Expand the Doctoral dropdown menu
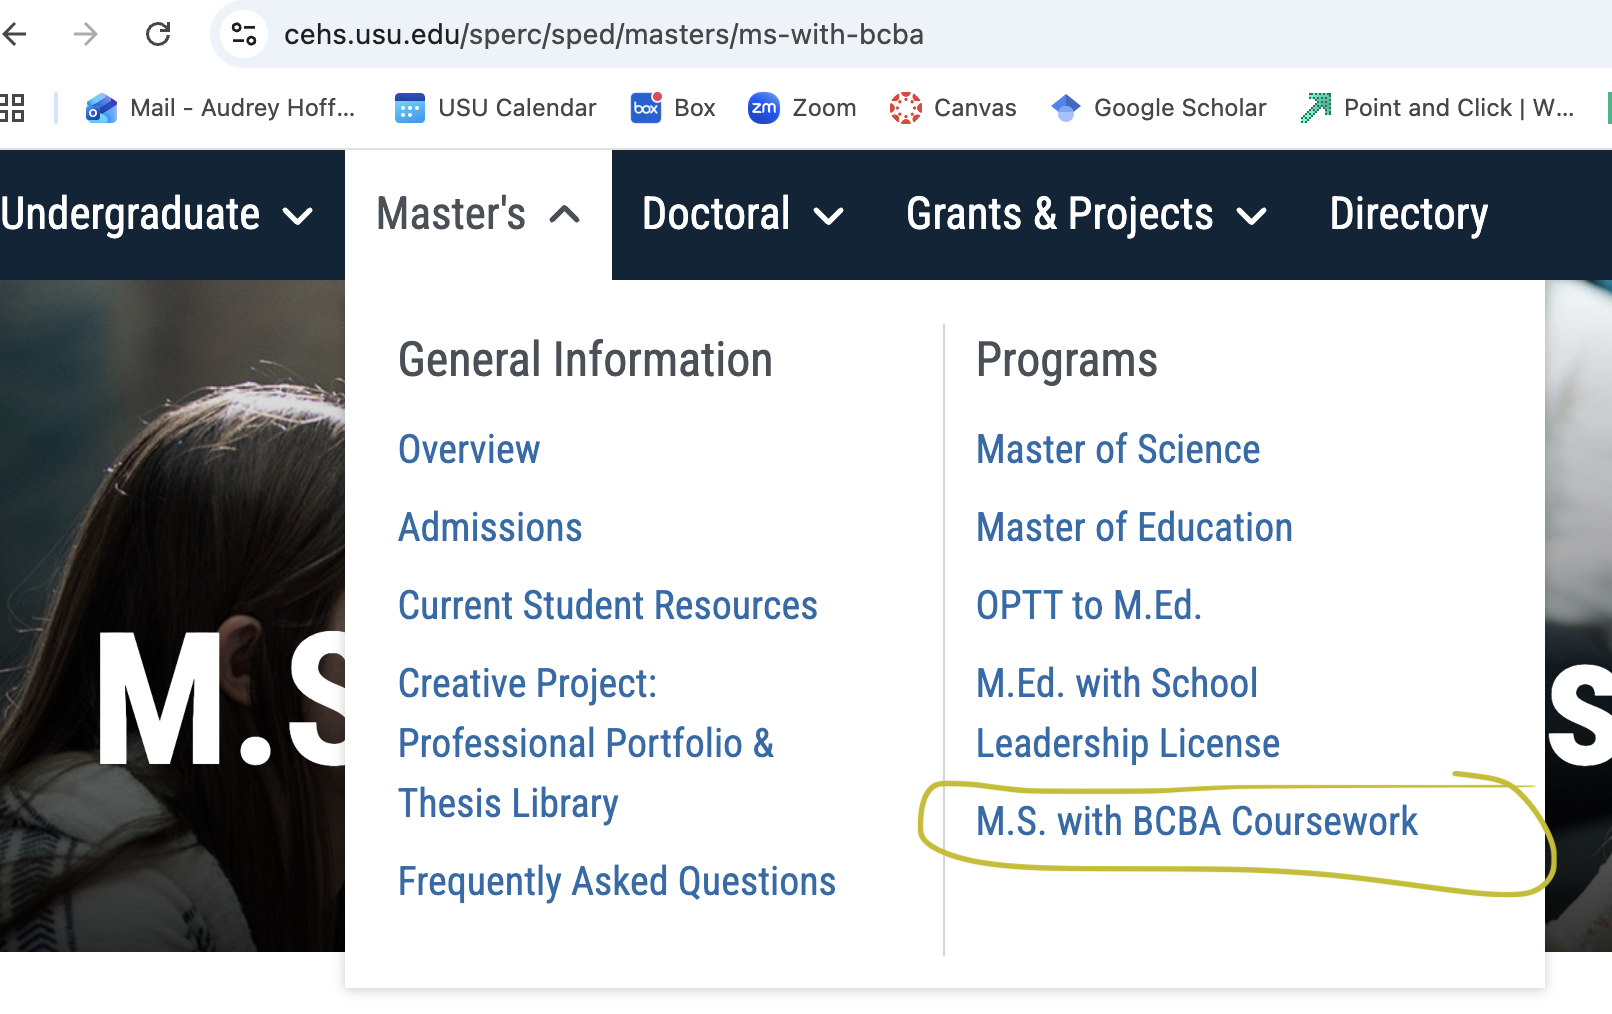The image size is (1612, 1014). (743, 214)
